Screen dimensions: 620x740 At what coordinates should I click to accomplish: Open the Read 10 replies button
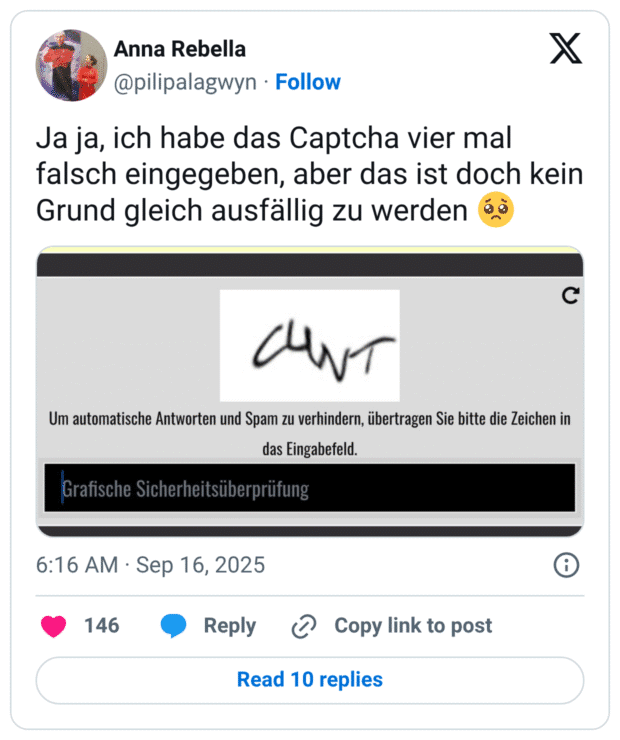click(x=310, y=680)
